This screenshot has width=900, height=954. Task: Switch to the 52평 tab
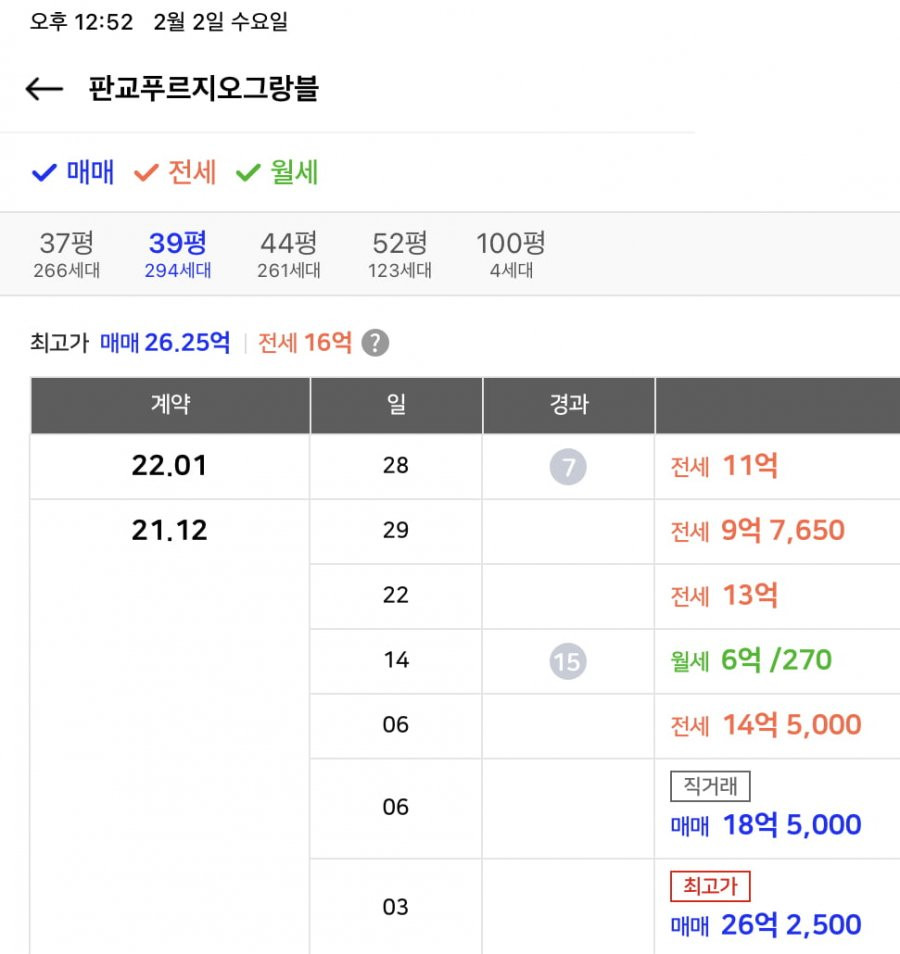pos(399,254)
